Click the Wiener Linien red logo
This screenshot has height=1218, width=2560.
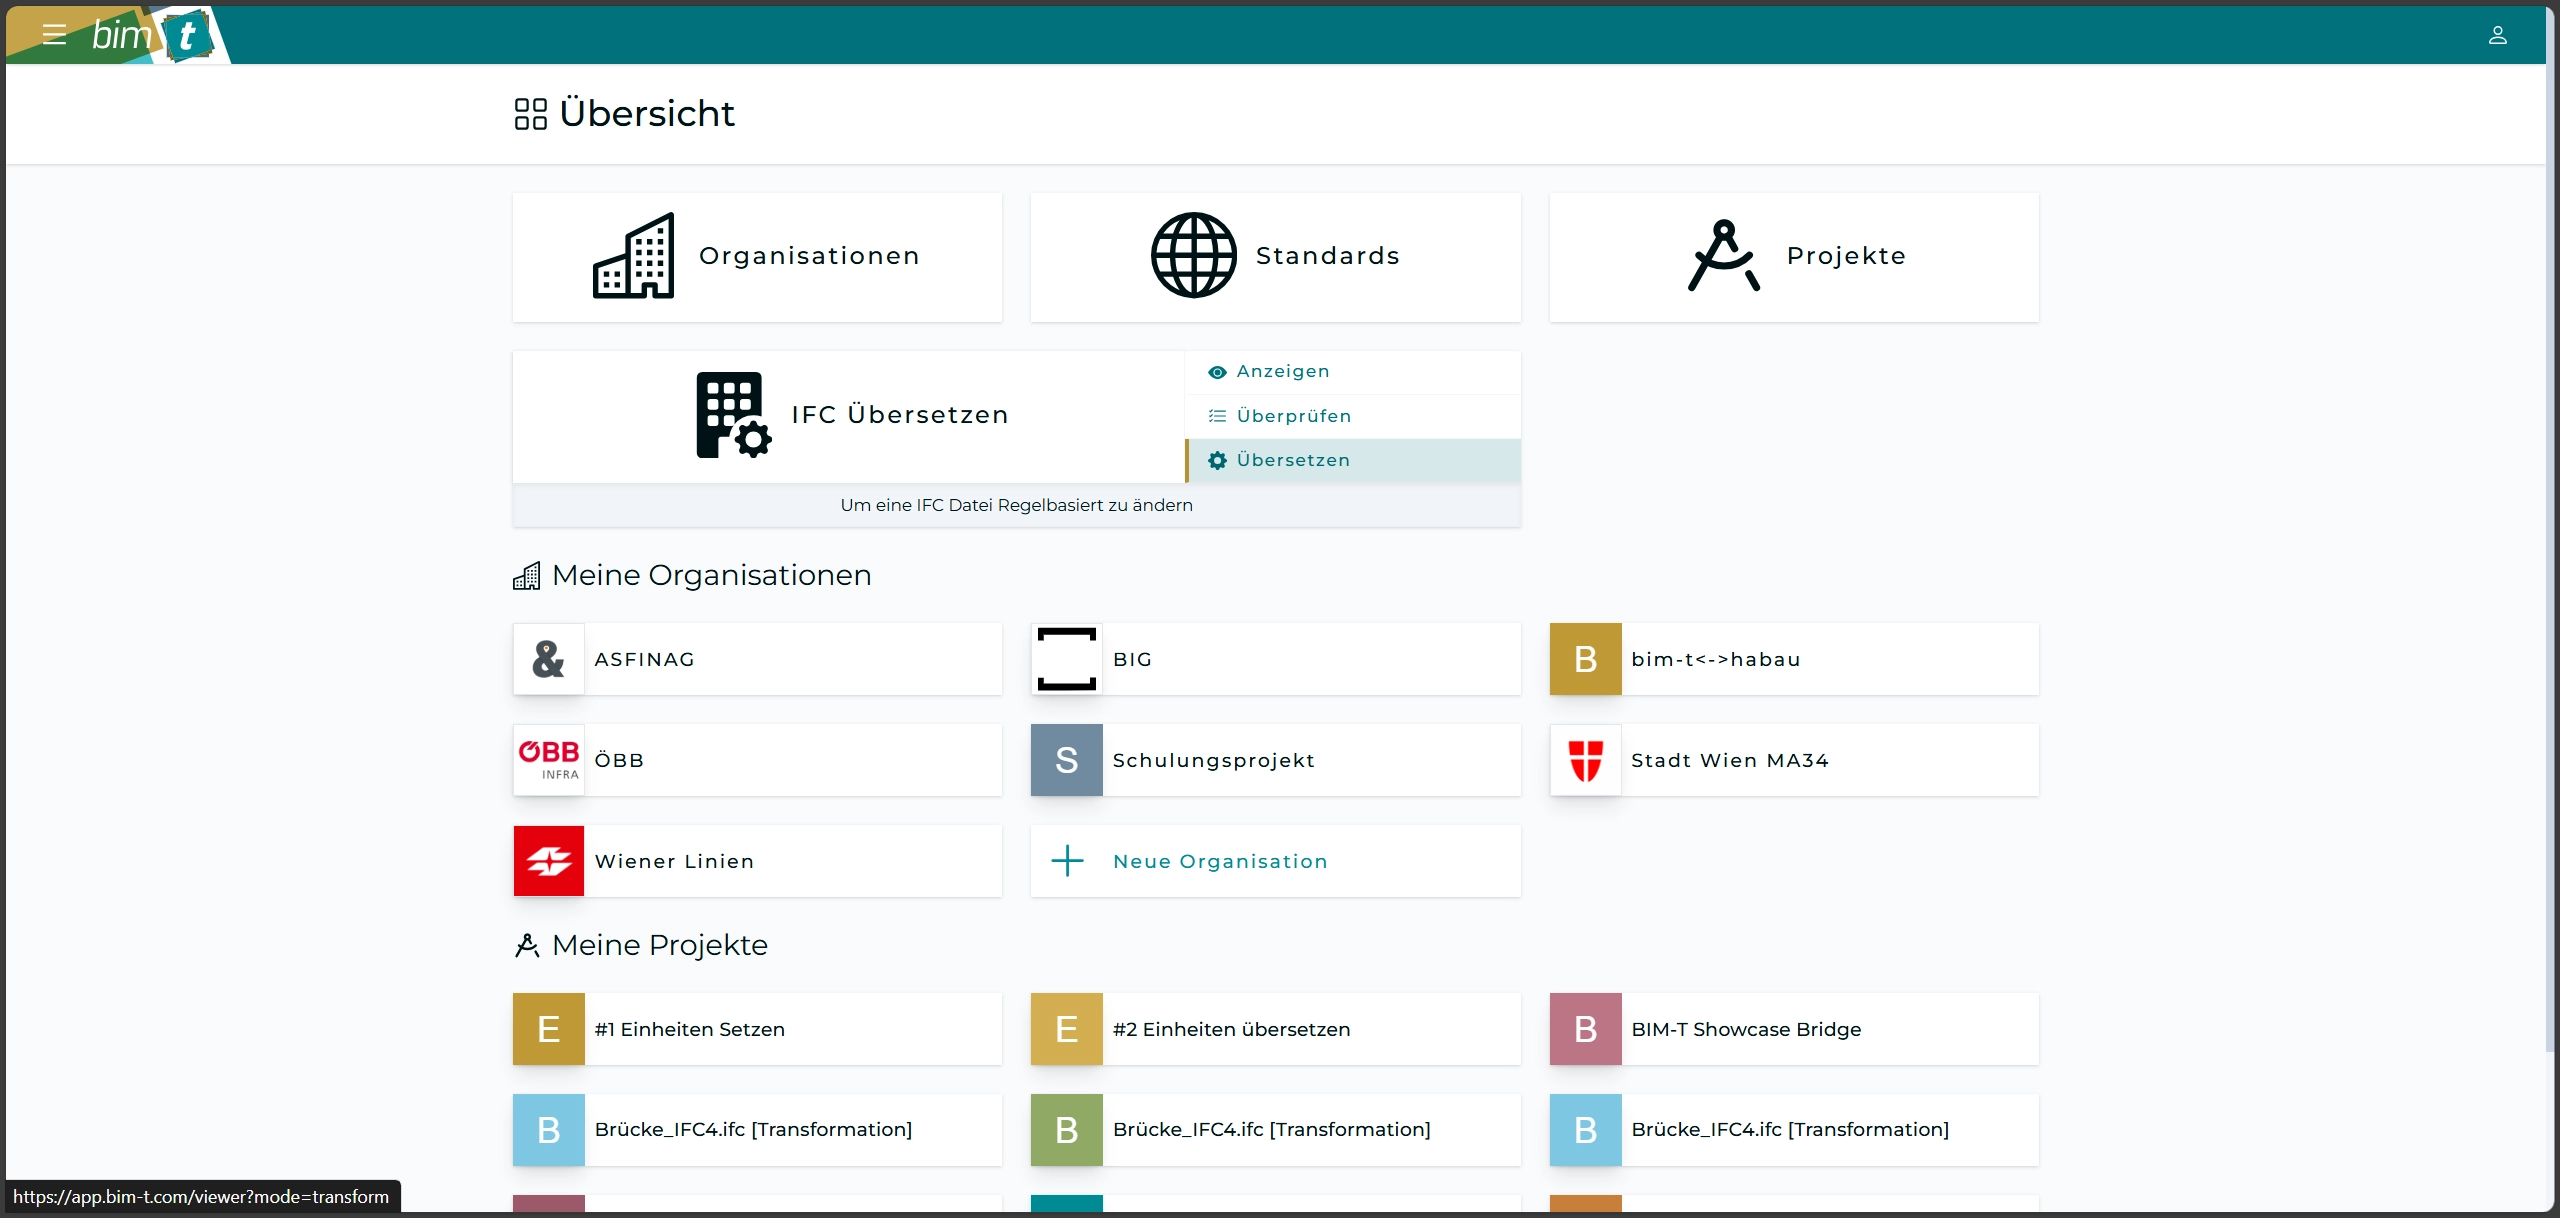pyautogui.click(x=549, y=861)
